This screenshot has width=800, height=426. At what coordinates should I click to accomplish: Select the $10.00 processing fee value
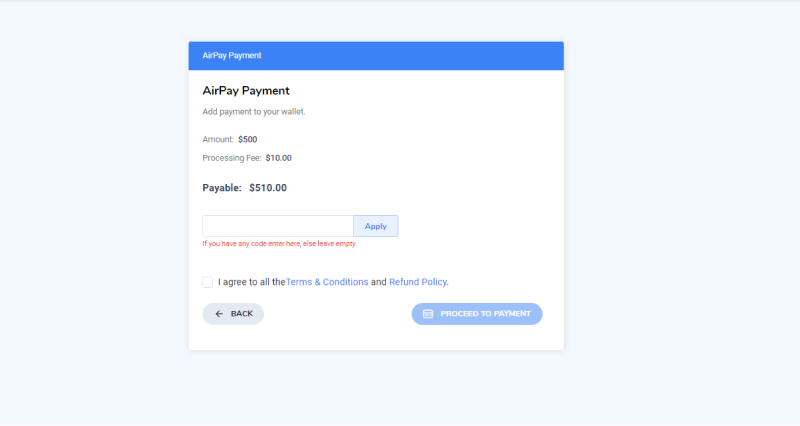coord(279,158)
